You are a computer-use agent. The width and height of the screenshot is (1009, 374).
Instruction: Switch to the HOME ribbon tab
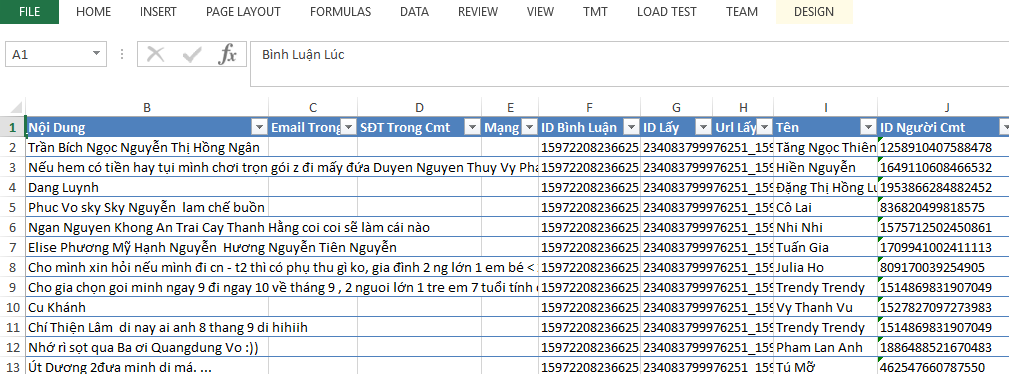[x=93, y=12]
